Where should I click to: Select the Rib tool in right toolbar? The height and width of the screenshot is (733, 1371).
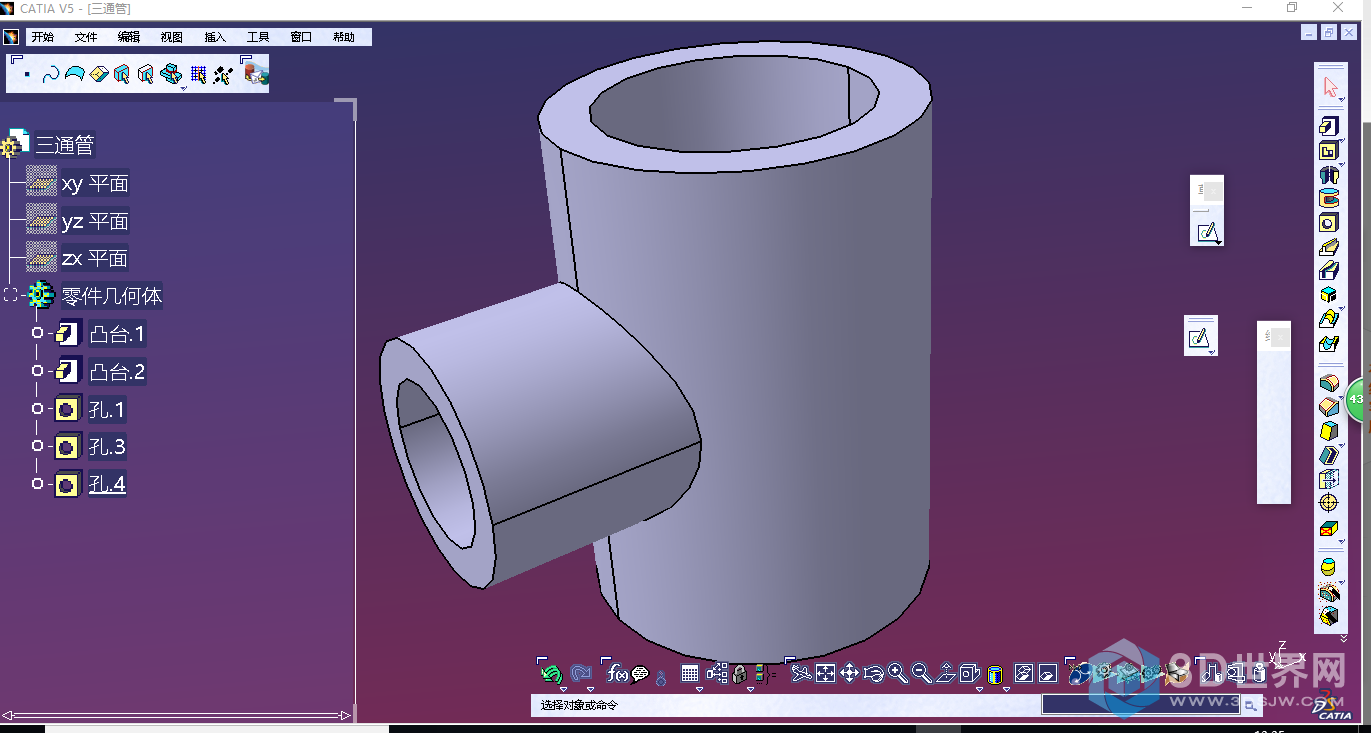click(1328, 247)
